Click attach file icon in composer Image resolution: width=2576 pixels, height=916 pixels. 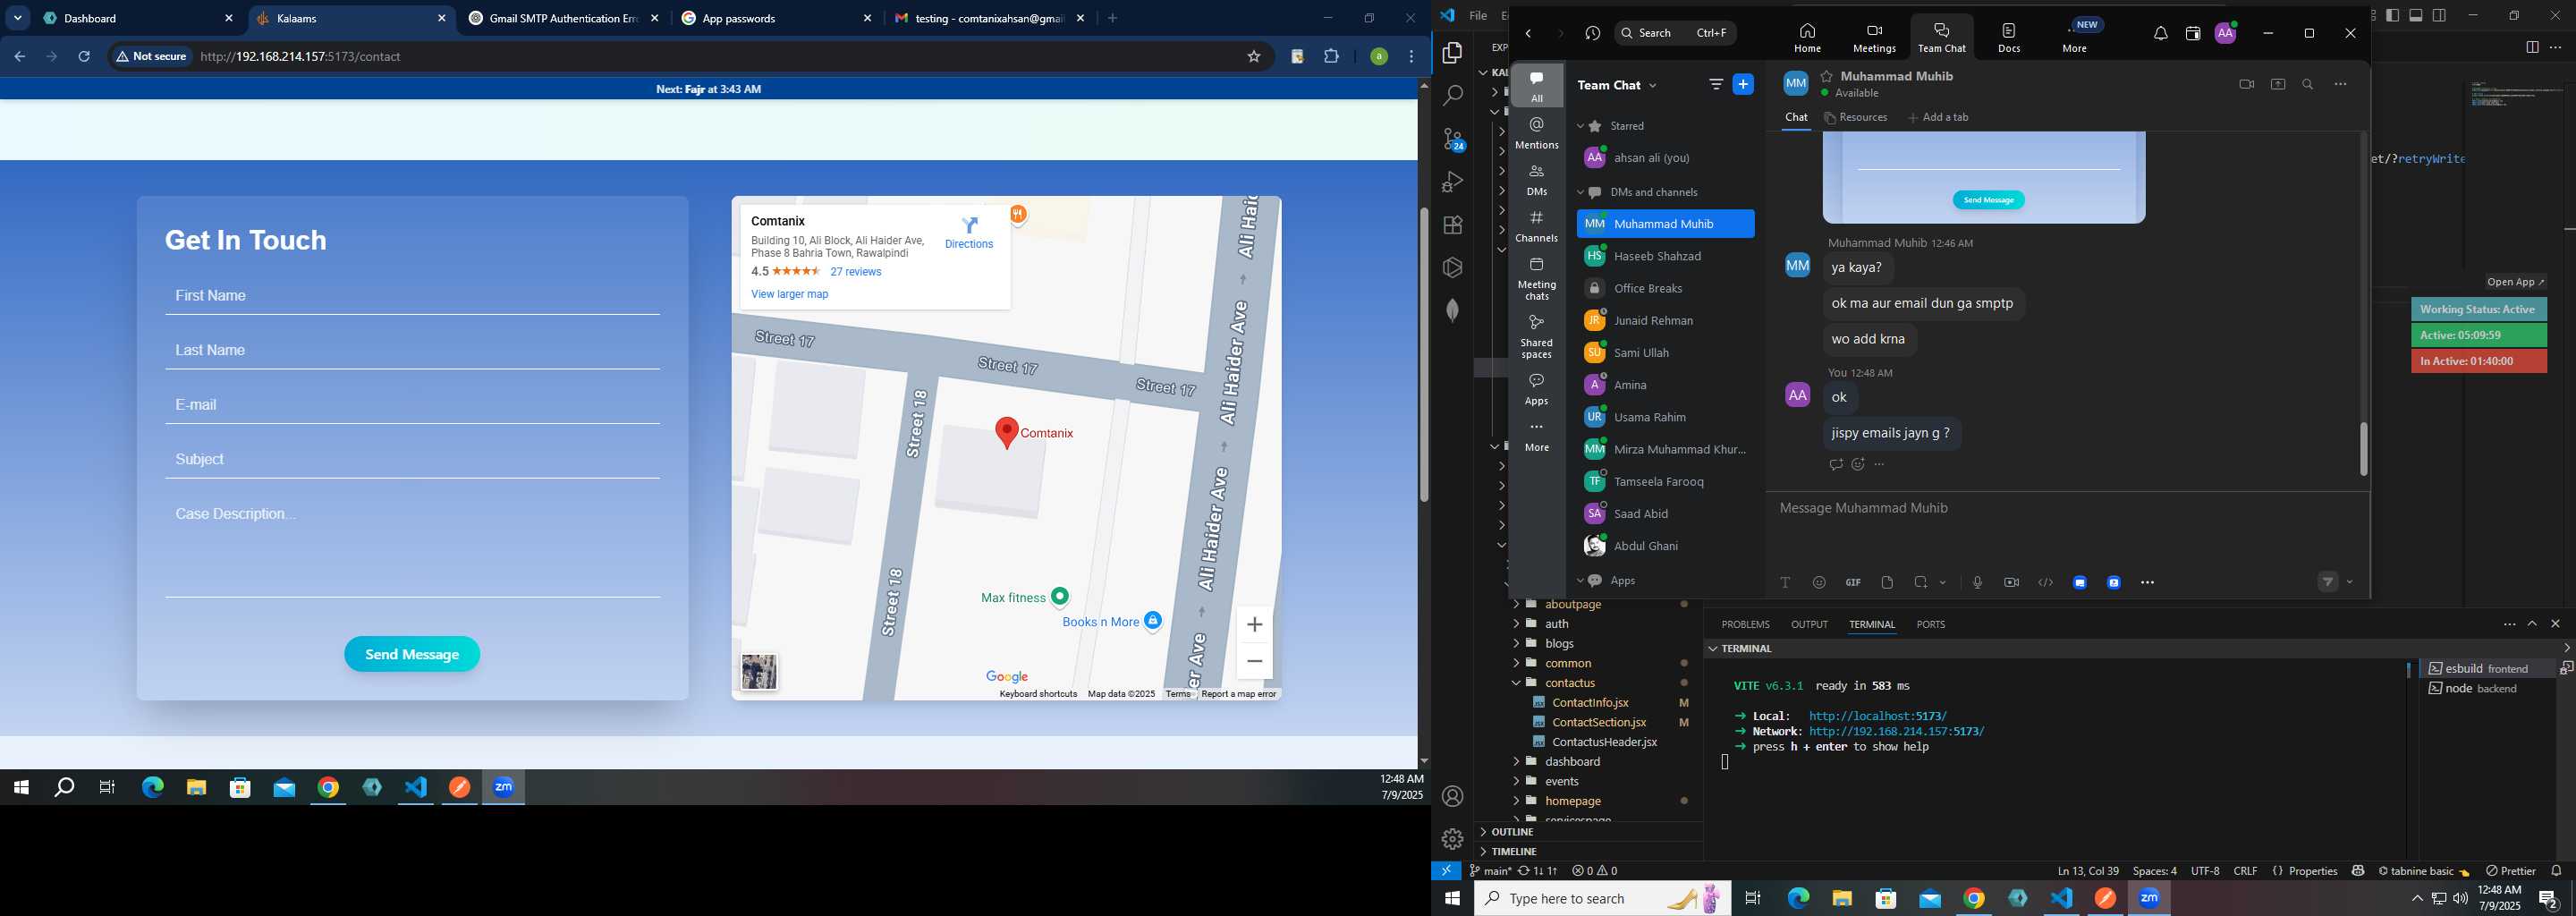click(x=1887, y=583)
